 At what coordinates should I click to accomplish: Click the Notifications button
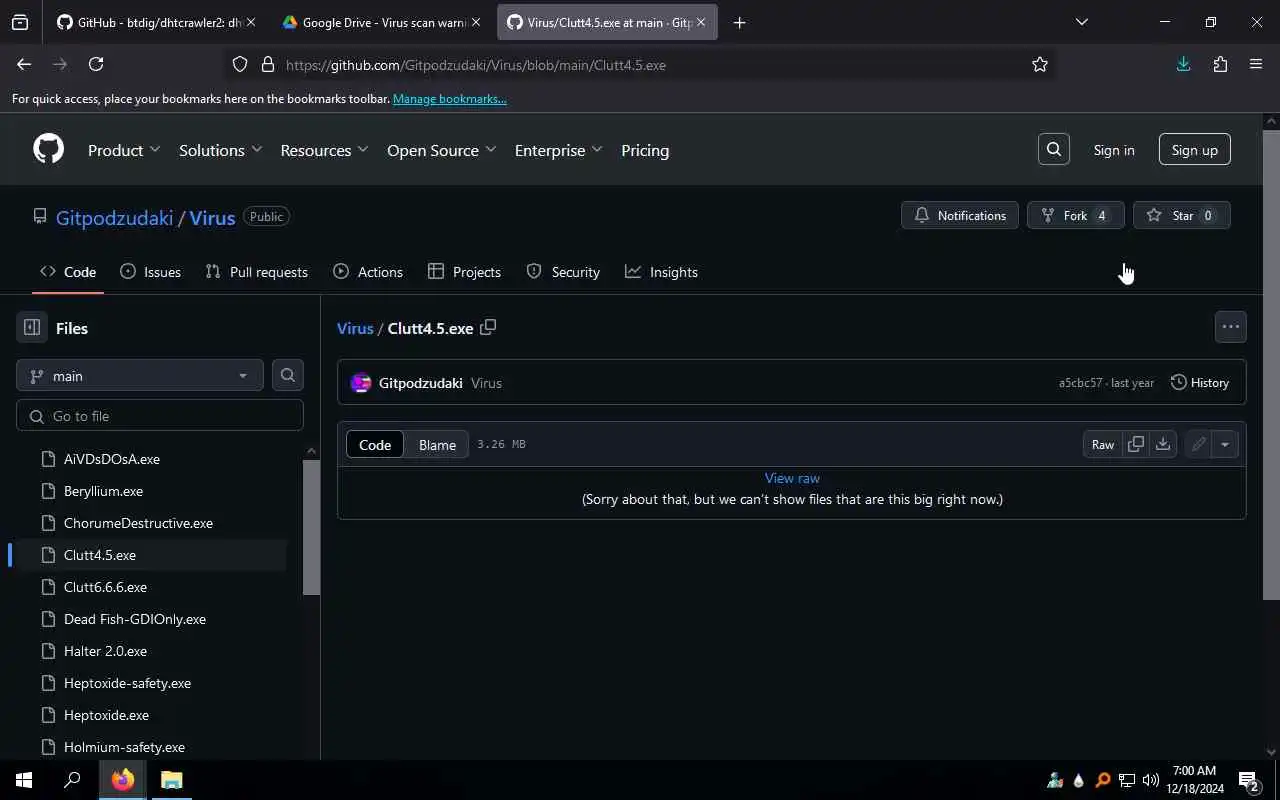(x=960, y=215)
